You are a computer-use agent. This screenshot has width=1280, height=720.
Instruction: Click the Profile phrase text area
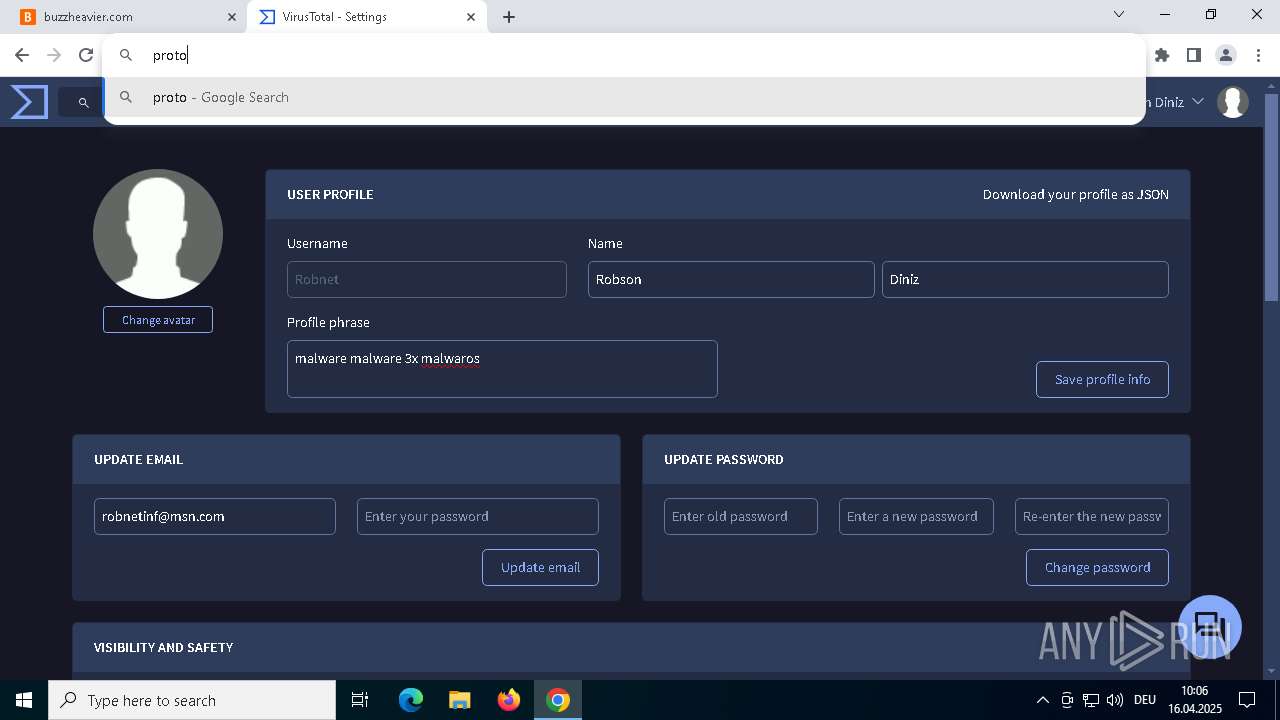tap(502, 369)
